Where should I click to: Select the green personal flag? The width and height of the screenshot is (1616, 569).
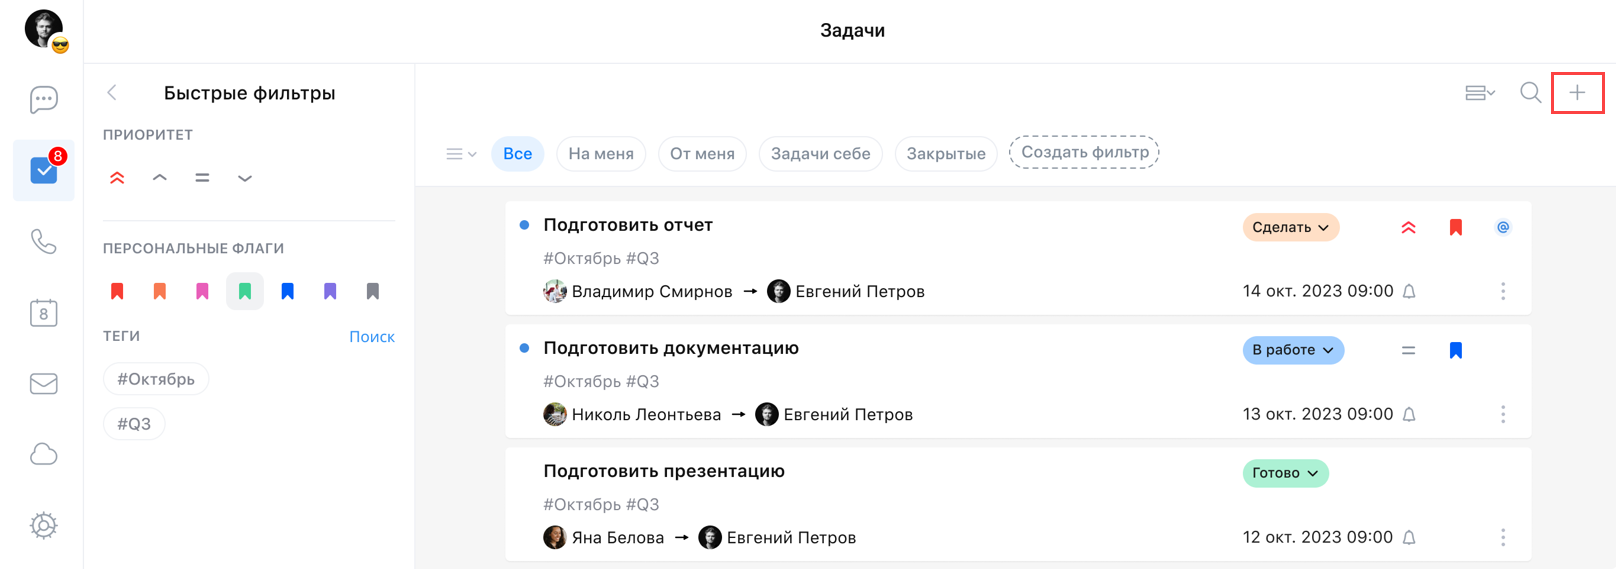[245, 291]
